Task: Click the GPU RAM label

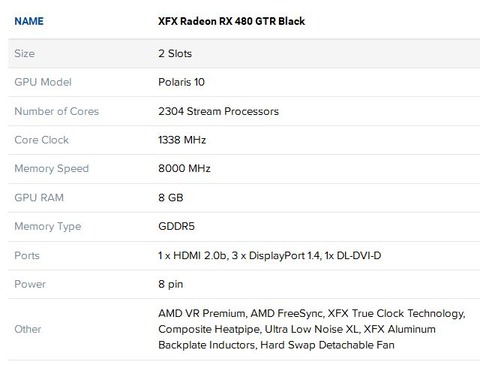Action: pyautogui.click(x=39, y=197)
